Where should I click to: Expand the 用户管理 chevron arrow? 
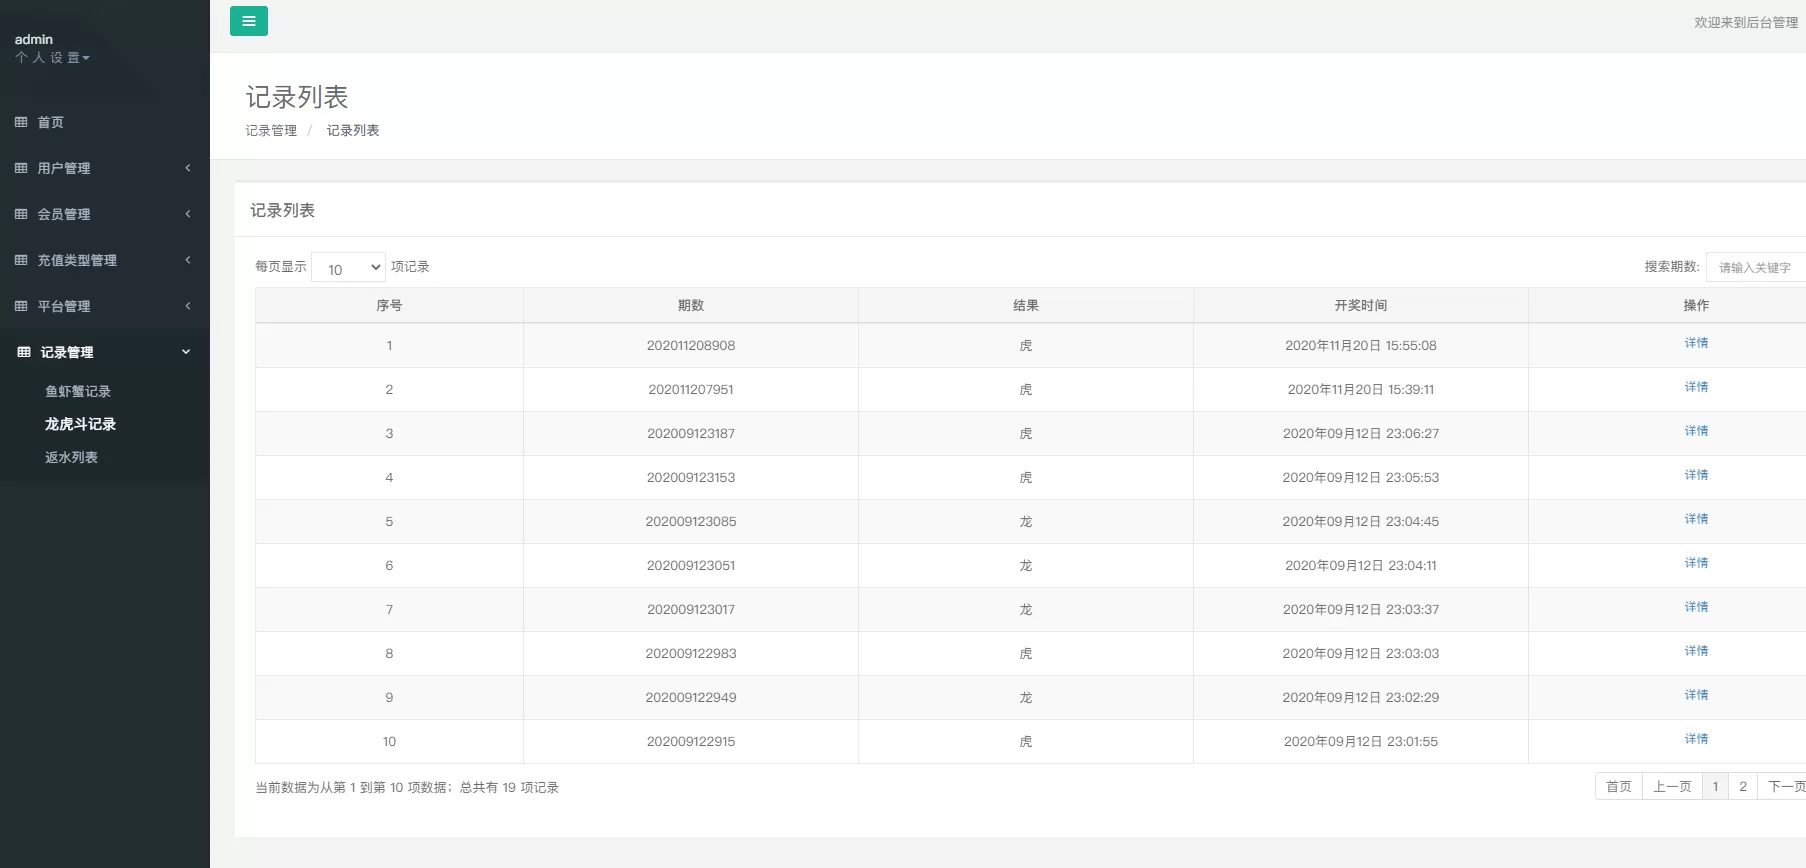point(187,168)
